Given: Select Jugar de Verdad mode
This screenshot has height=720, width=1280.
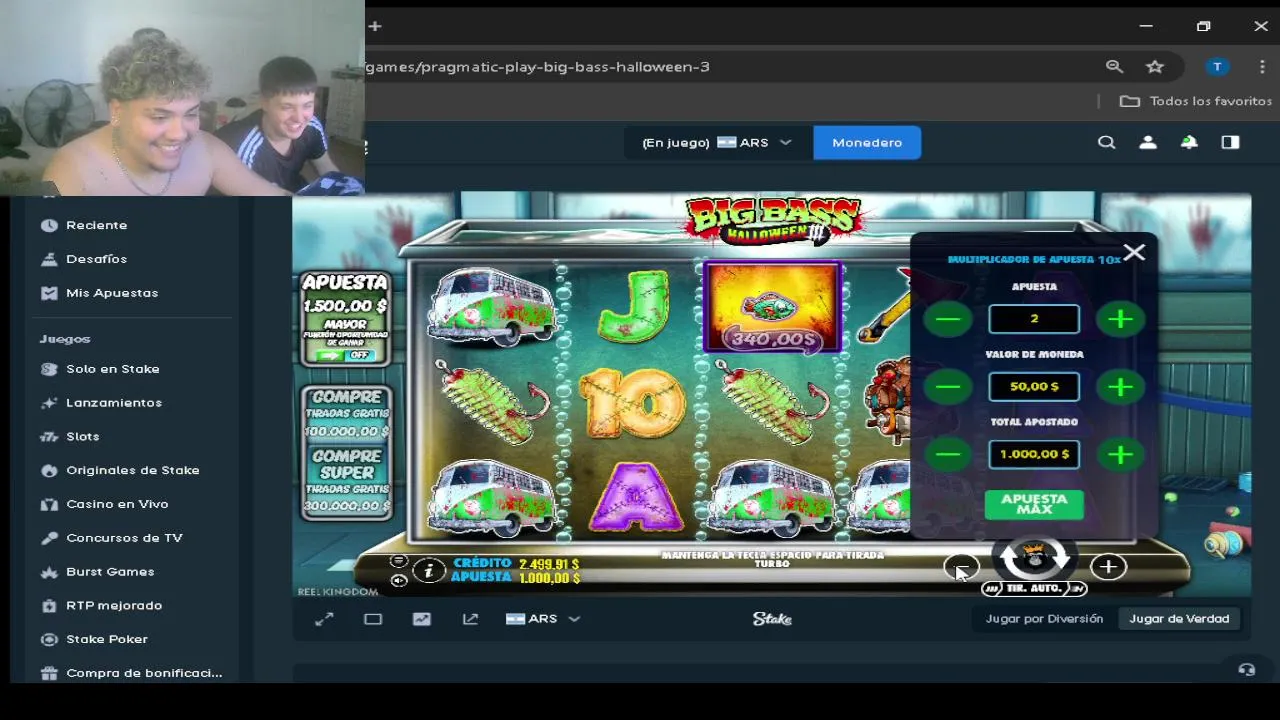Looking at the screenshot, I should pos(1179,619).
